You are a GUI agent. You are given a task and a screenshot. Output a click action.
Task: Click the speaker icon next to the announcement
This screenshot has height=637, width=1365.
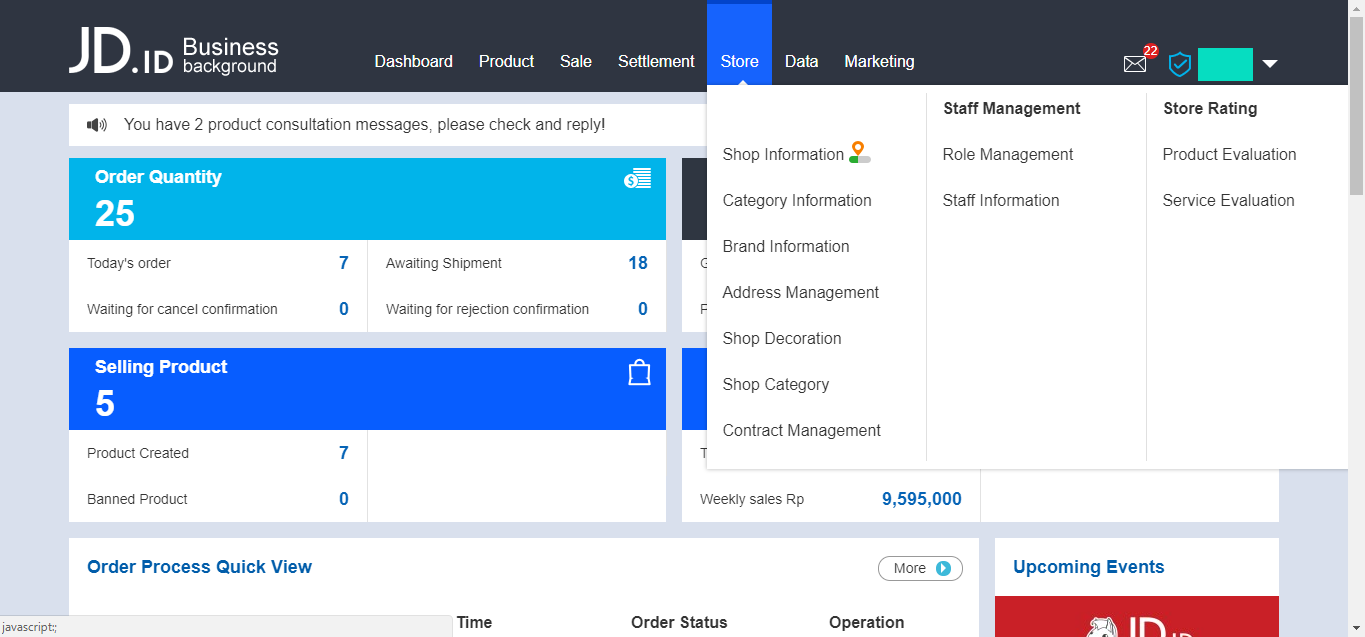pyautogui.click(x=96, y=124)
